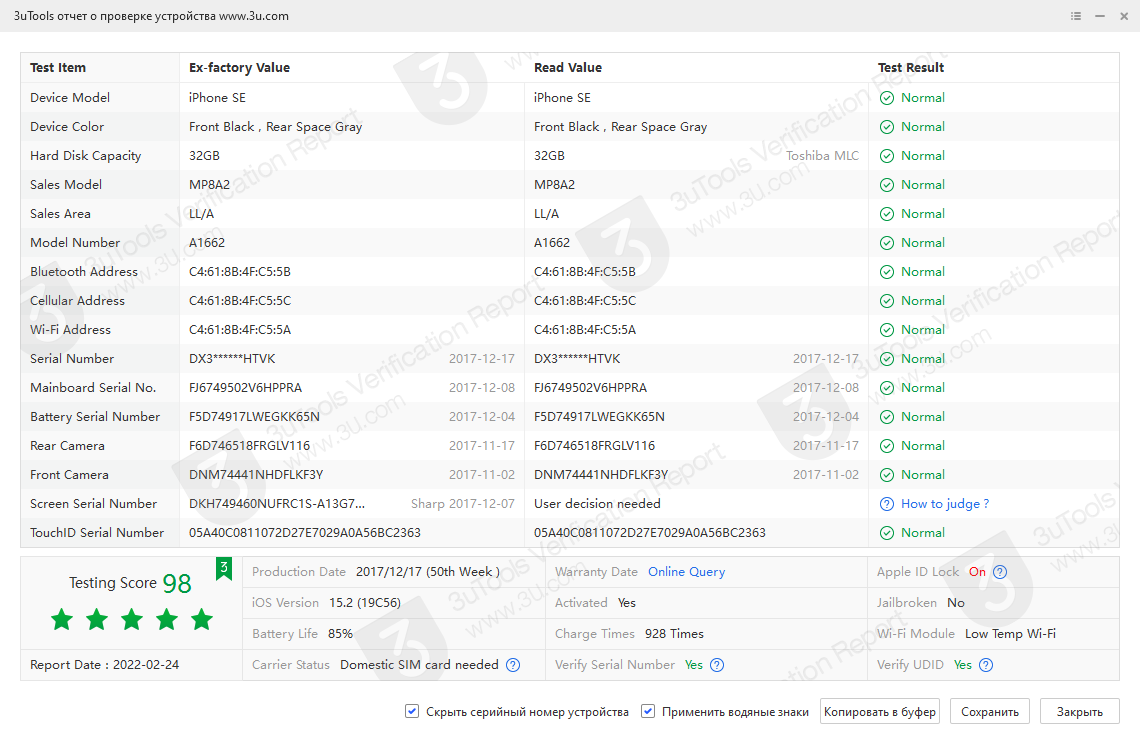Click the iOS Version 15.2 (19C56) value
The width and height of the screenshot is (1140, 749).
pos(365,603)
